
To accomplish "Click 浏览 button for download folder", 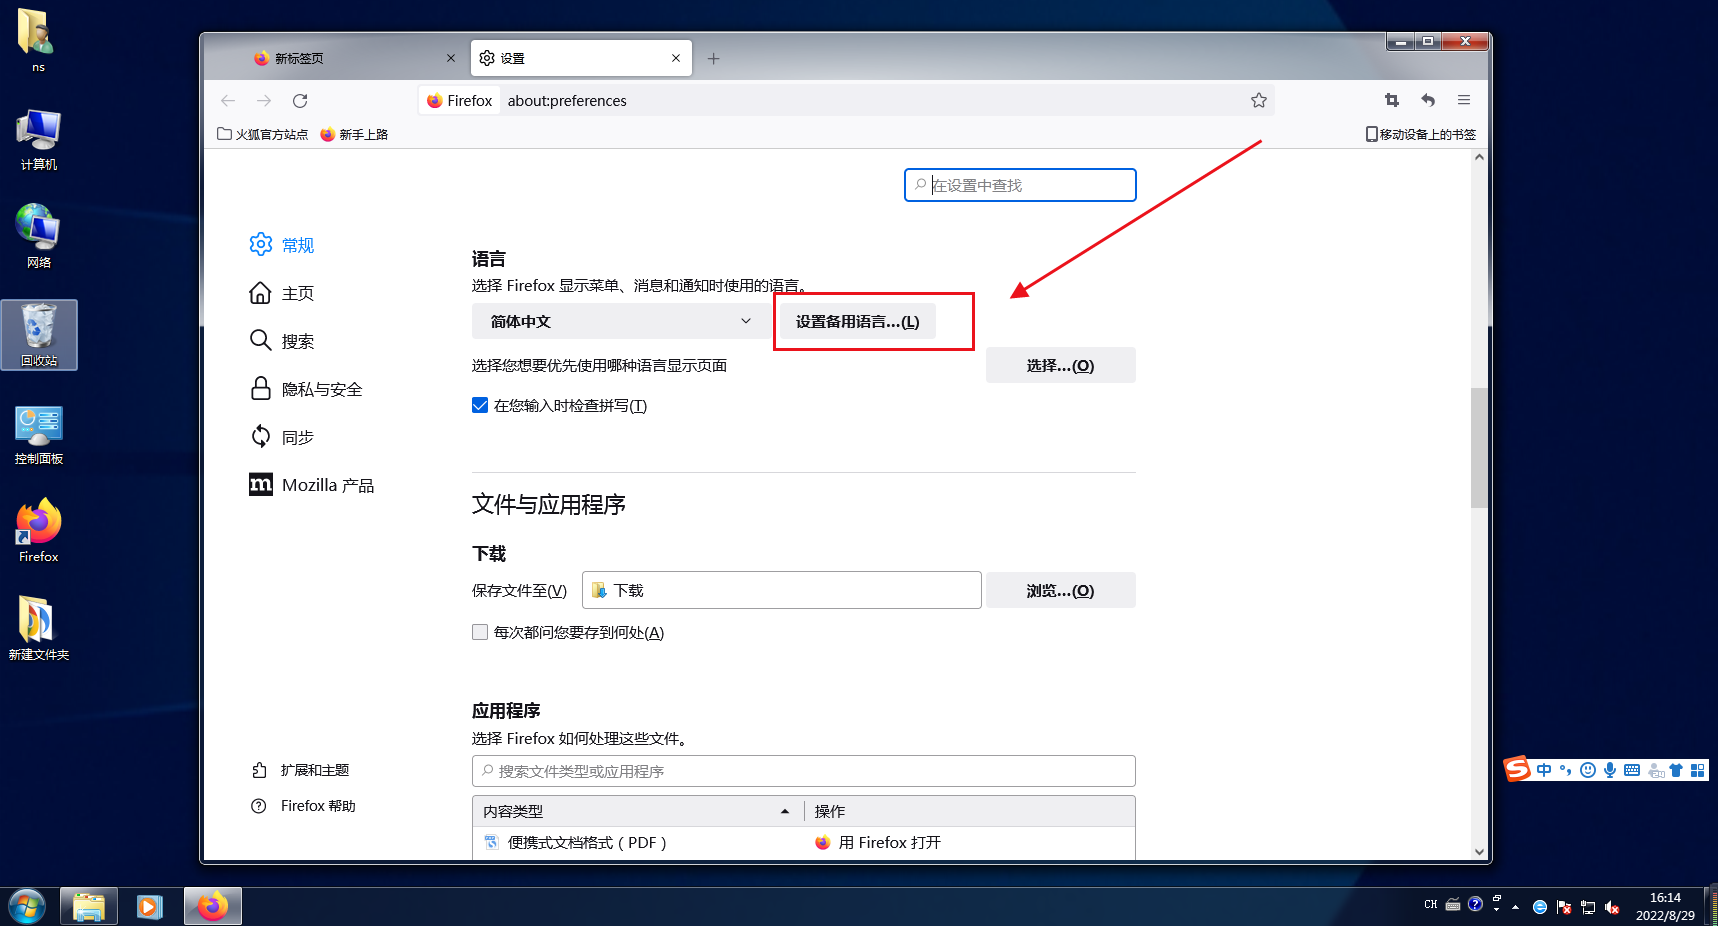I will pyautogui.click(x=1061, y=590).
